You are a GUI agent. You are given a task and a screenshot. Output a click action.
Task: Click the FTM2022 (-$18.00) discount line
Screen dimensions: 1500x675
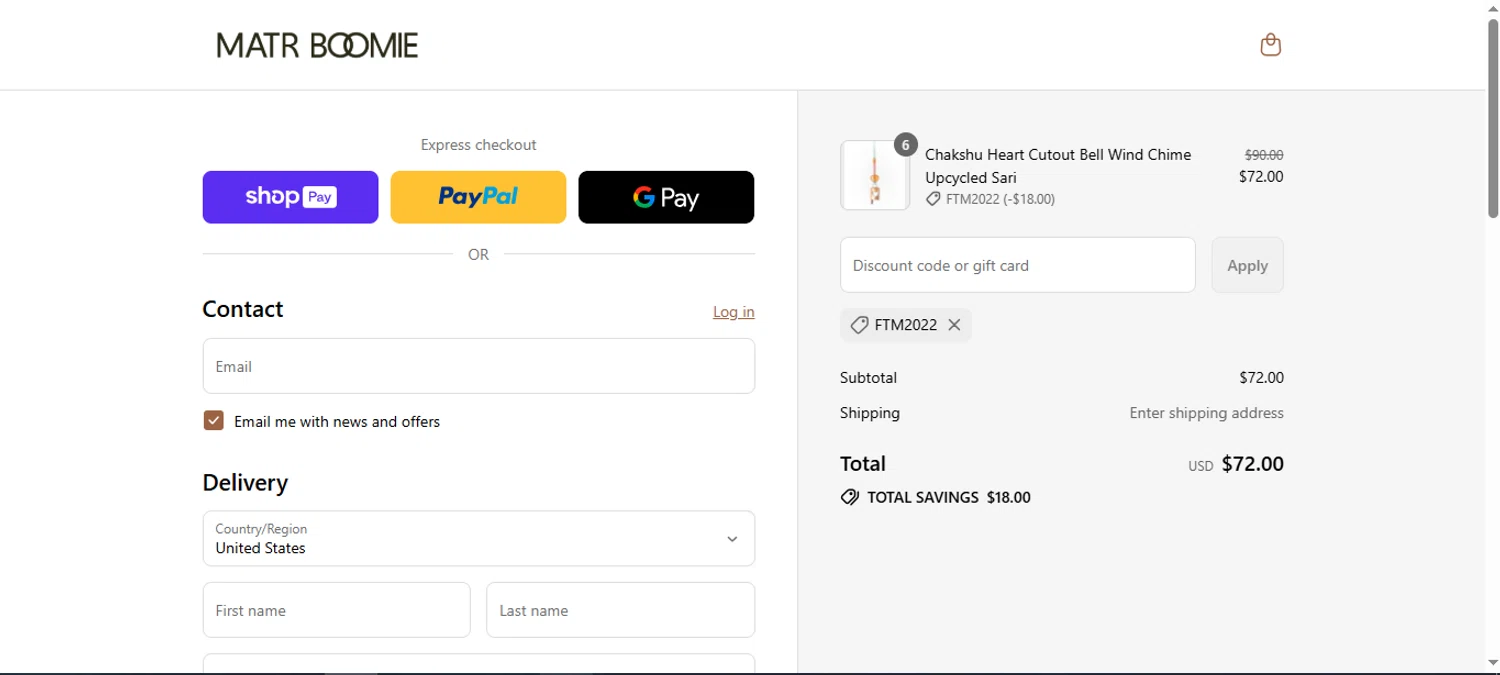[990, 199]
